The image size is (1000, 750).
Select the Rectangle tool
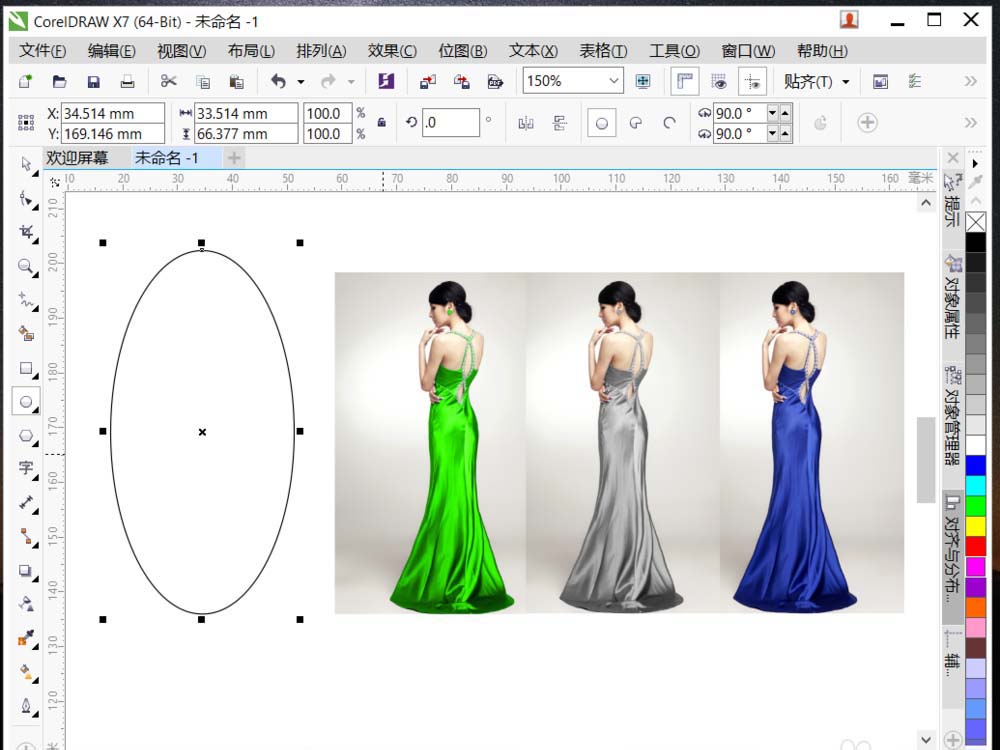click(x=26, y=367)
